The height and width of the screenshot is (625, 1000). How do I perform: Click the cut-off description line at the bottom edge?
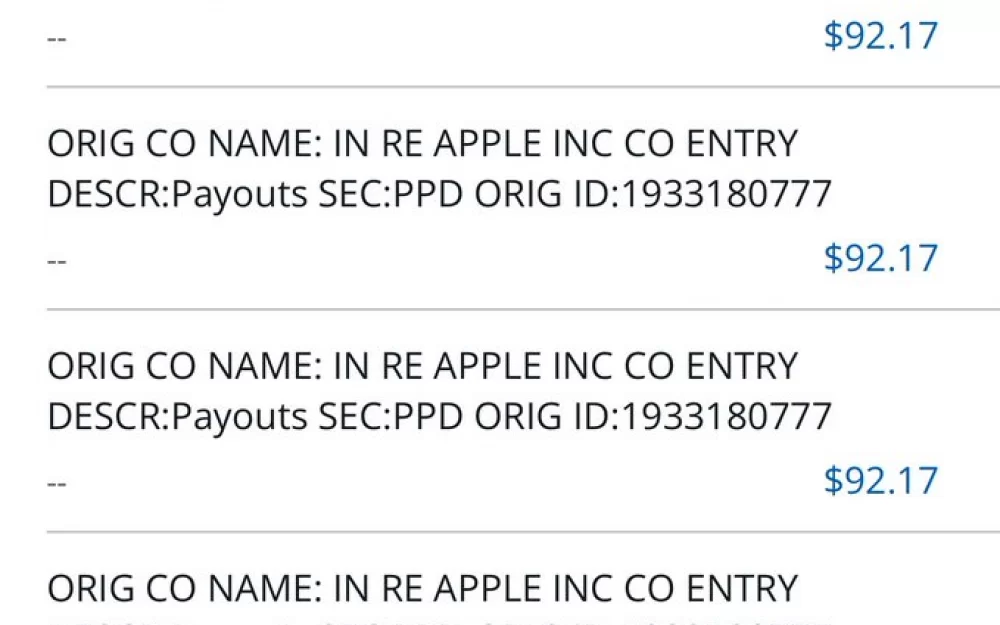(x=439, y=621)
